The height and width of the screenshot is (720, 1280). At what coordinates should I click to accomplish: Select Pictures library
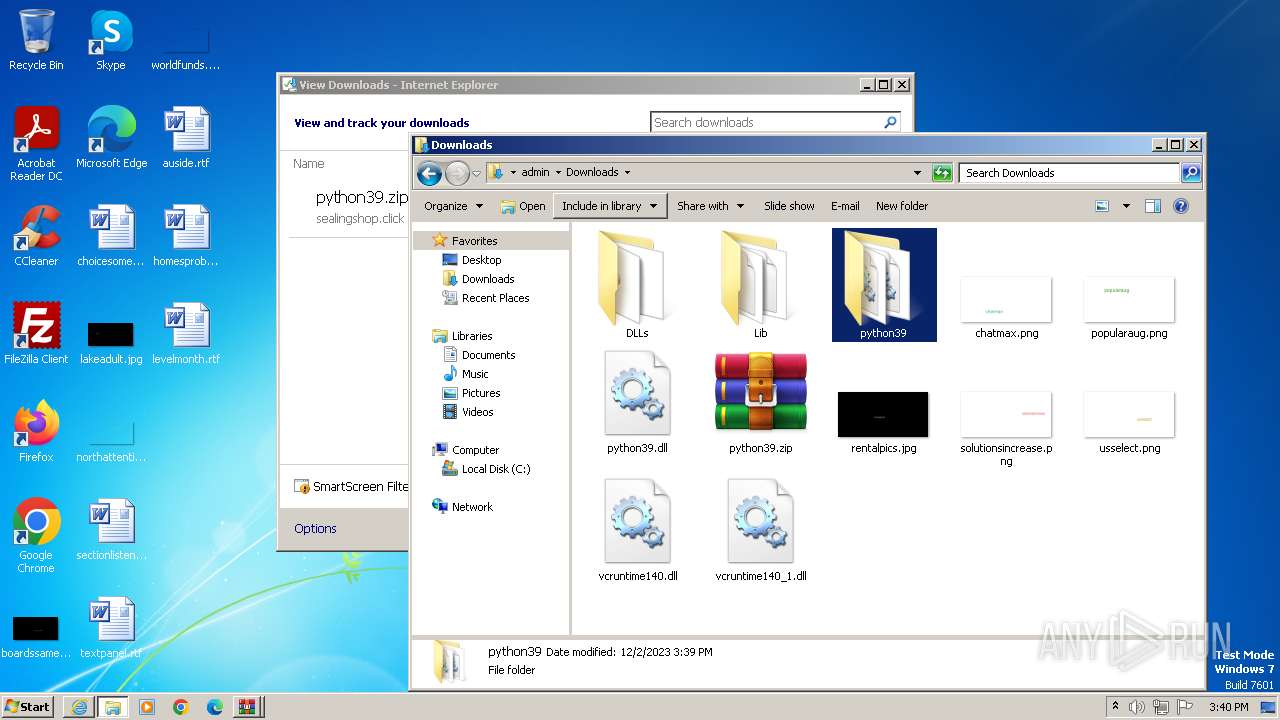pyautogui.click(x=480, y=393)
